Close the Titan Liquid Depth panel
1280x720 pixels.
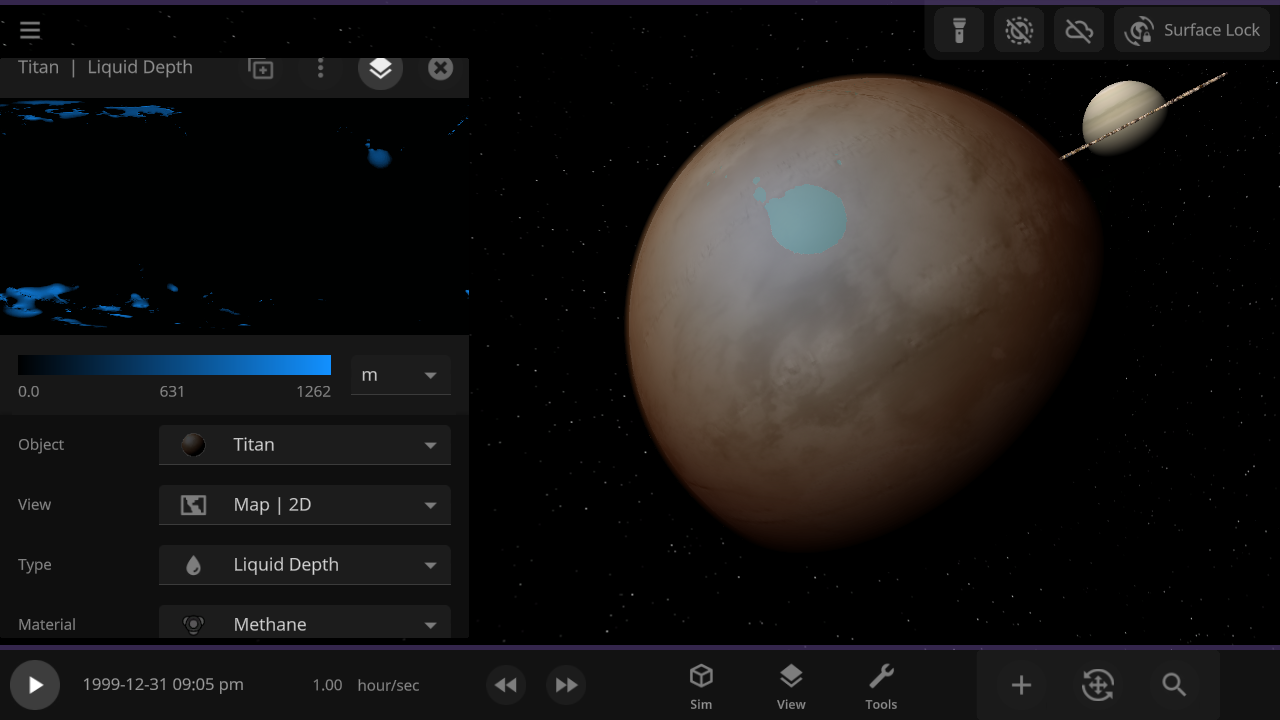coord(440,68)
